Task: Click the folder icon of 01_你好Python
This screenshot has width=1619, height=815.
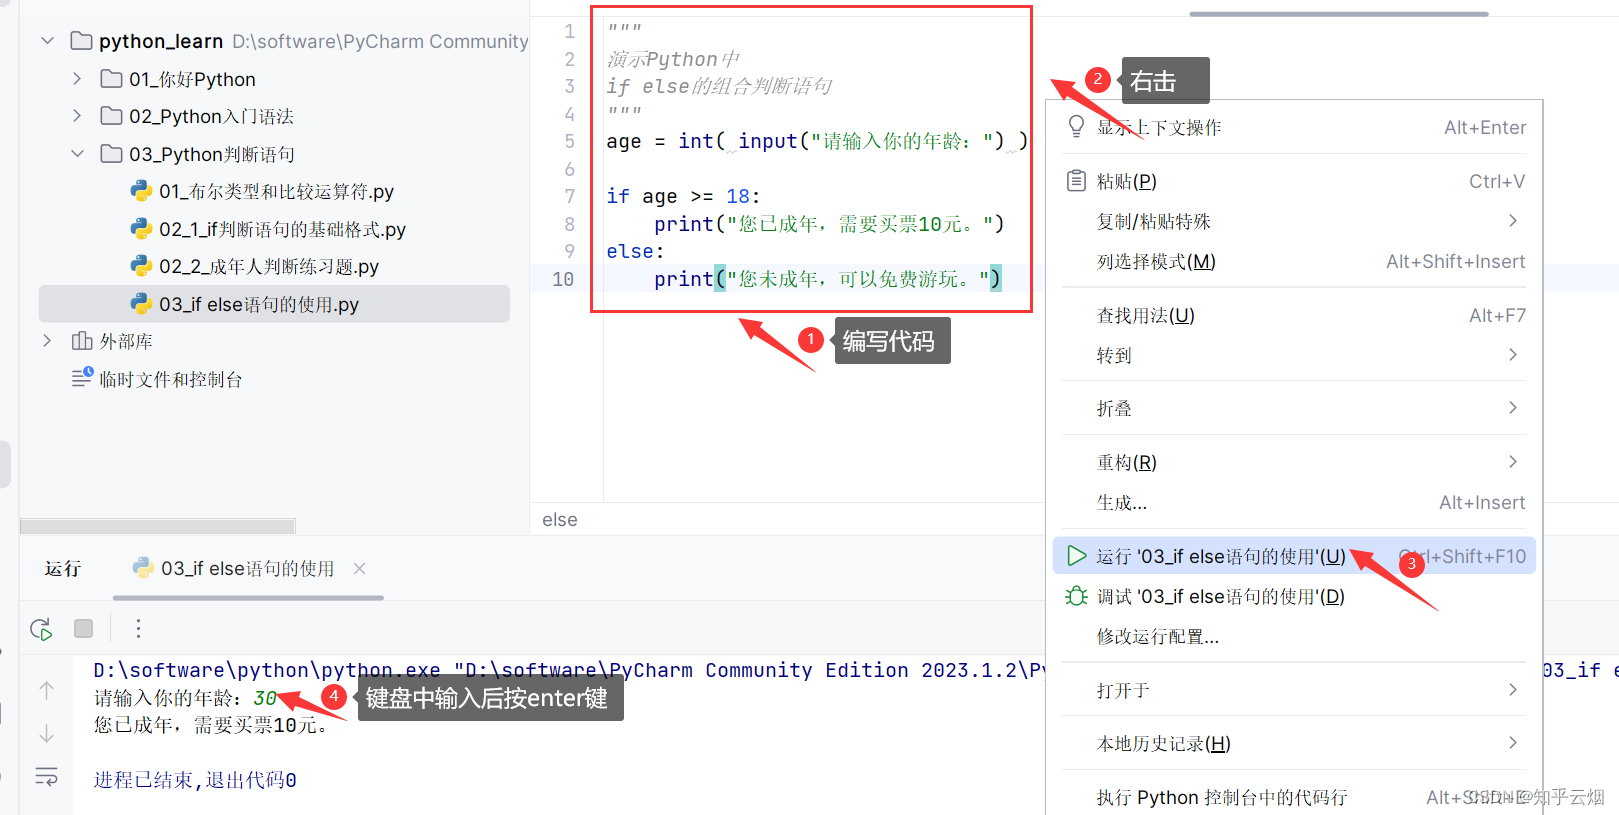Action: pos(112,79)
